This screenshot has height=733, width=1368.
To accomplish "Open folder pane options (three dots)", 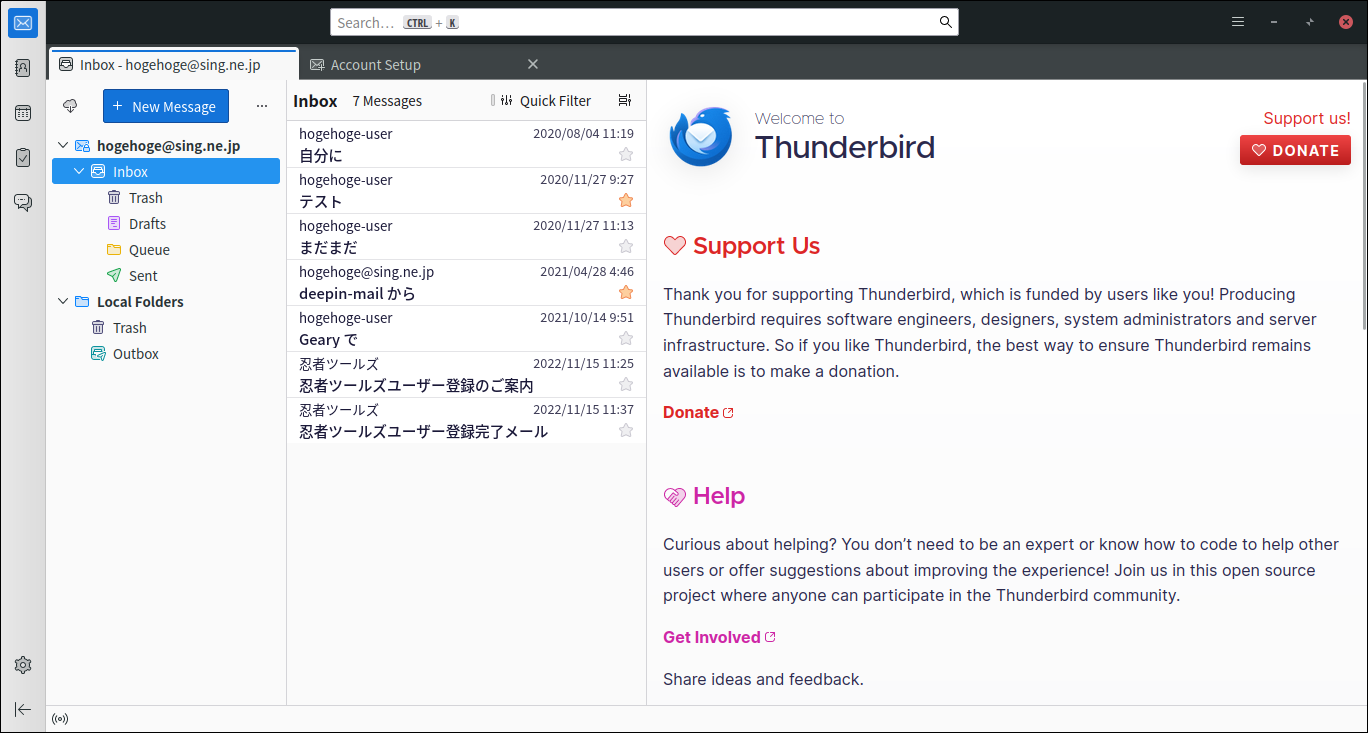I will point(262,106).
